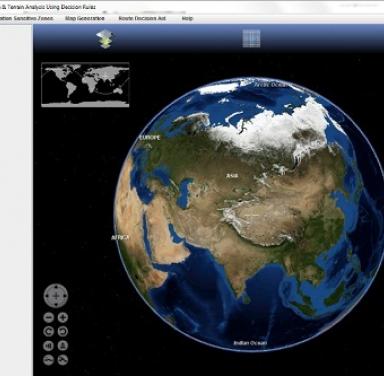Zoom in with the plus button
The image size is (384, 376).
(63, 317)
